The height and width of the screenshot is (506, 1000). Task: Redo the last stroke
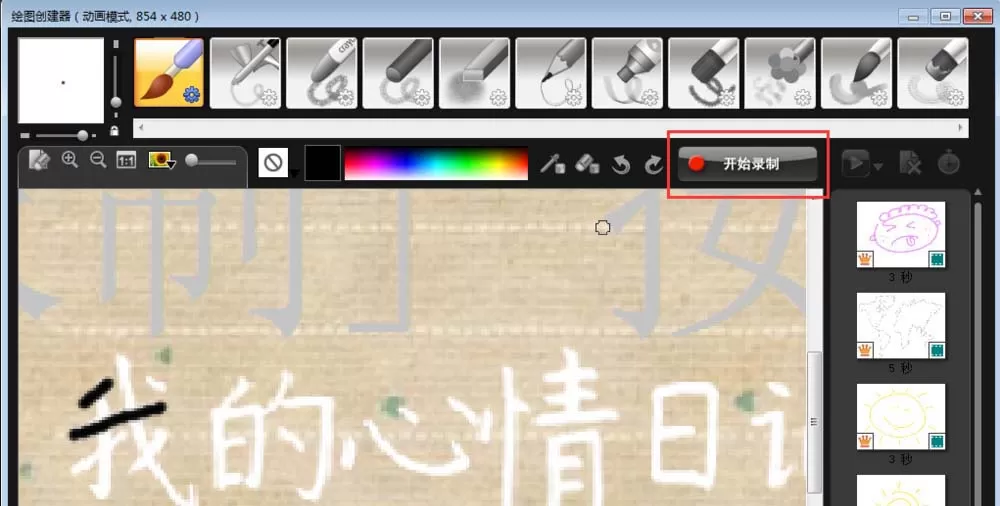(654, 165)
